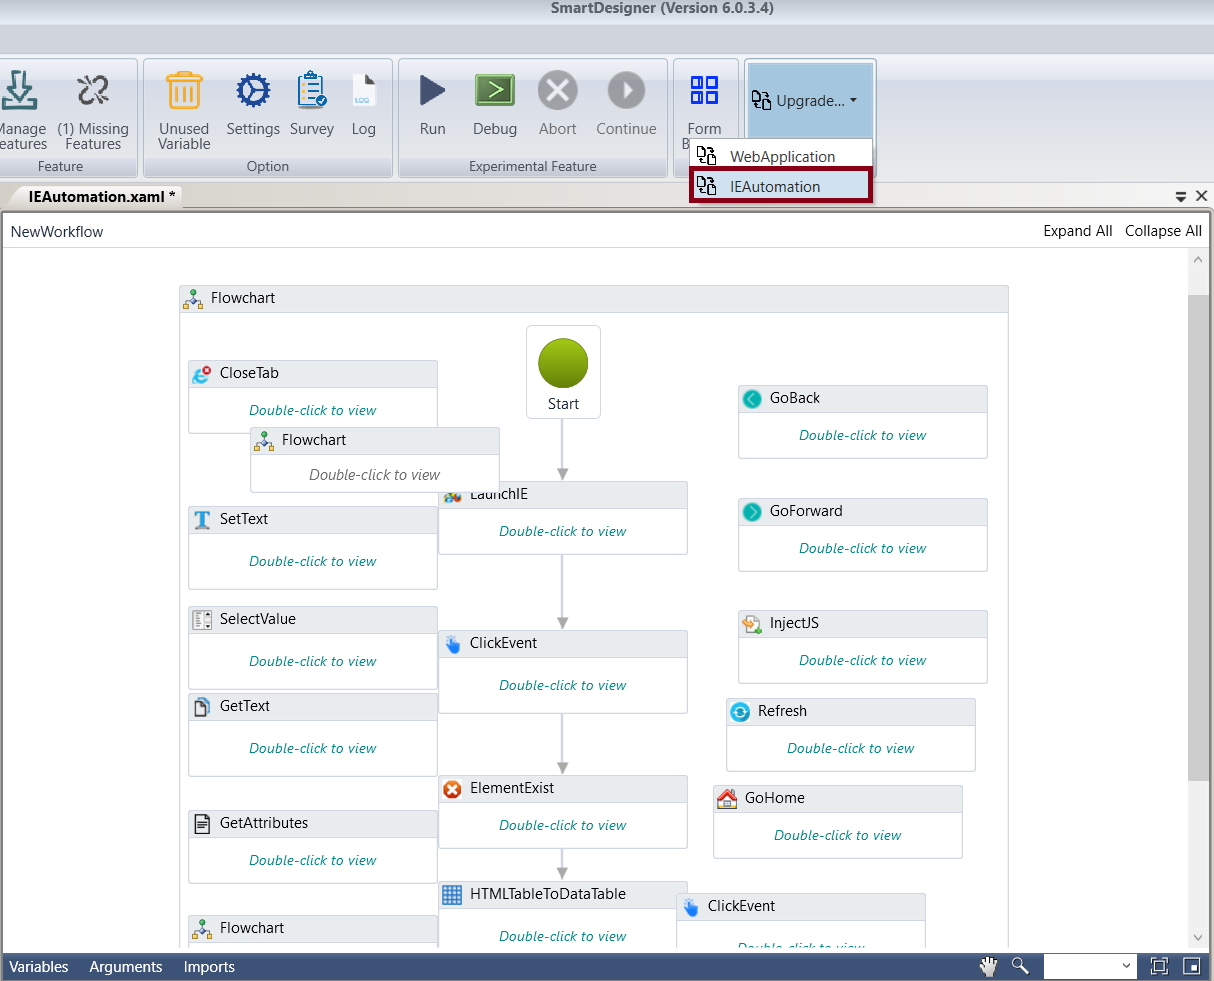Click the Abort icon
This screenshot has width=1214, height=981.
point(557,91)
